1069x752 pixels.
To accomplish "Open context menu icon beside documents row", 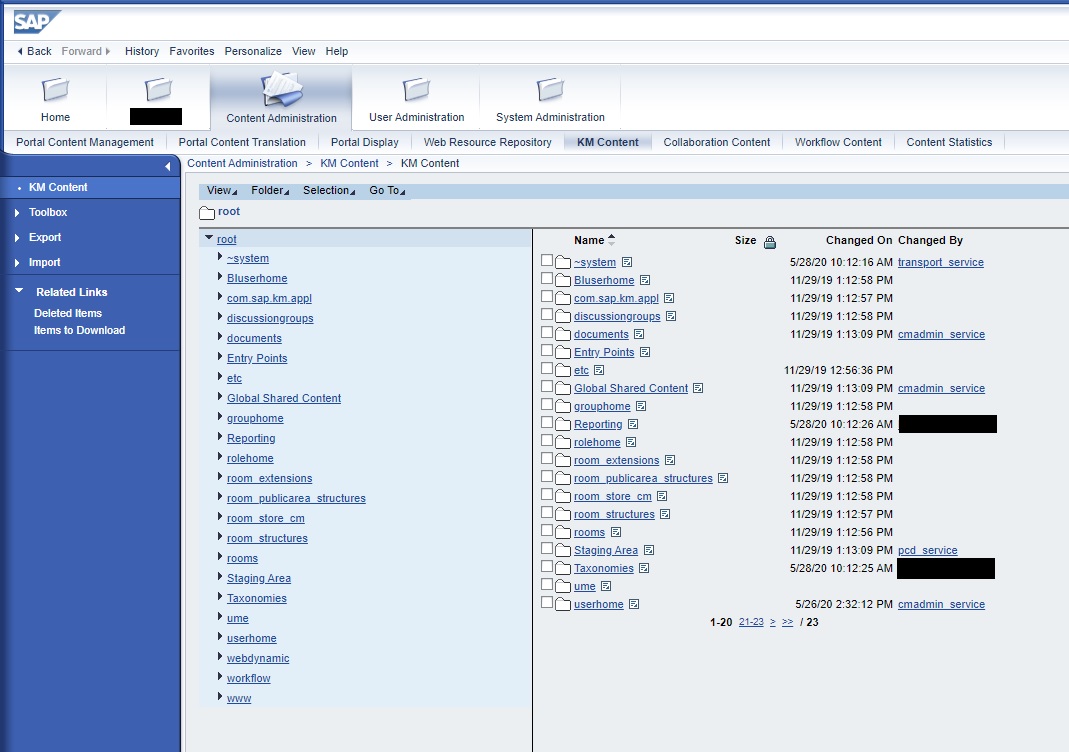I will tap(639, 334).
